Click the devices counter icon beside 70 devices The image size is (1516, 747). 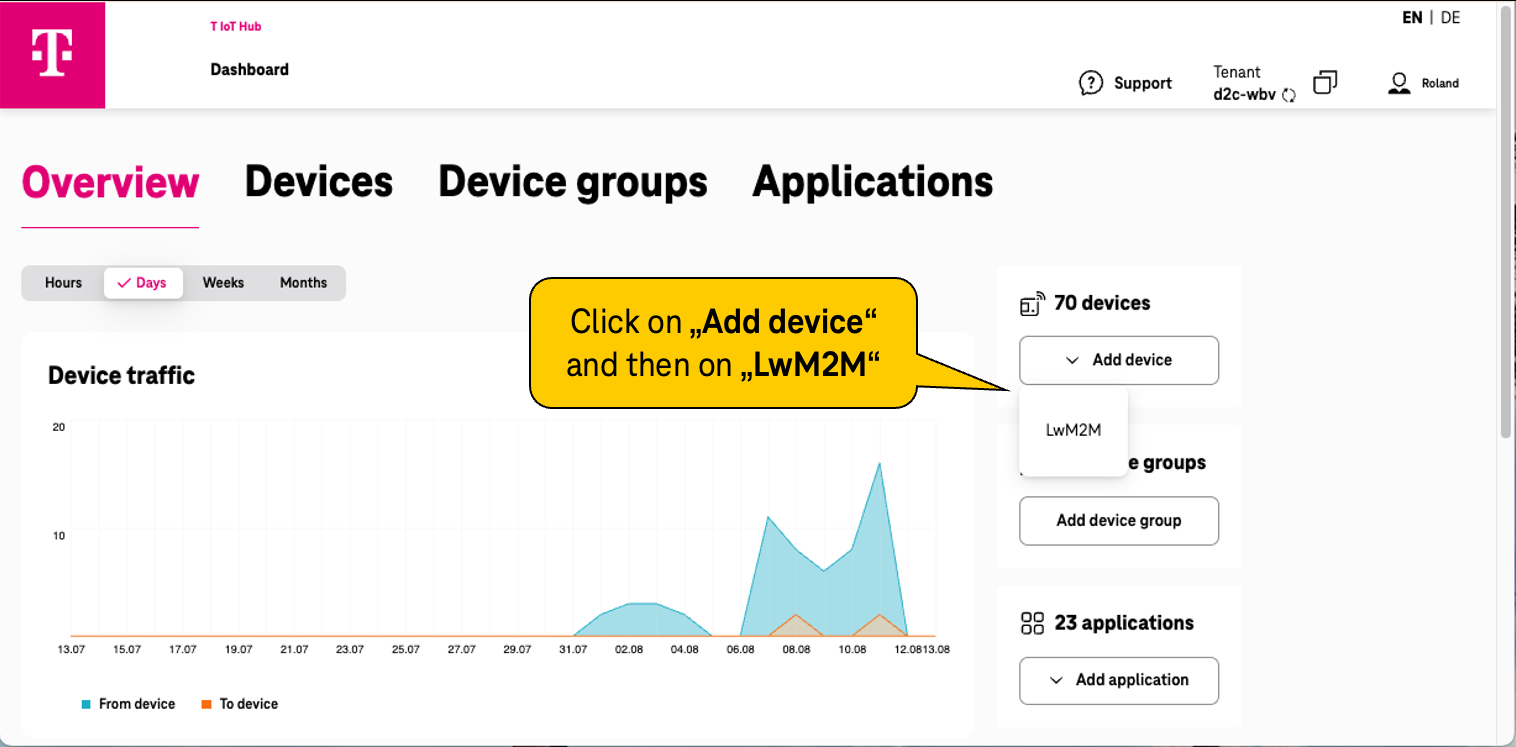point(1032,303)
